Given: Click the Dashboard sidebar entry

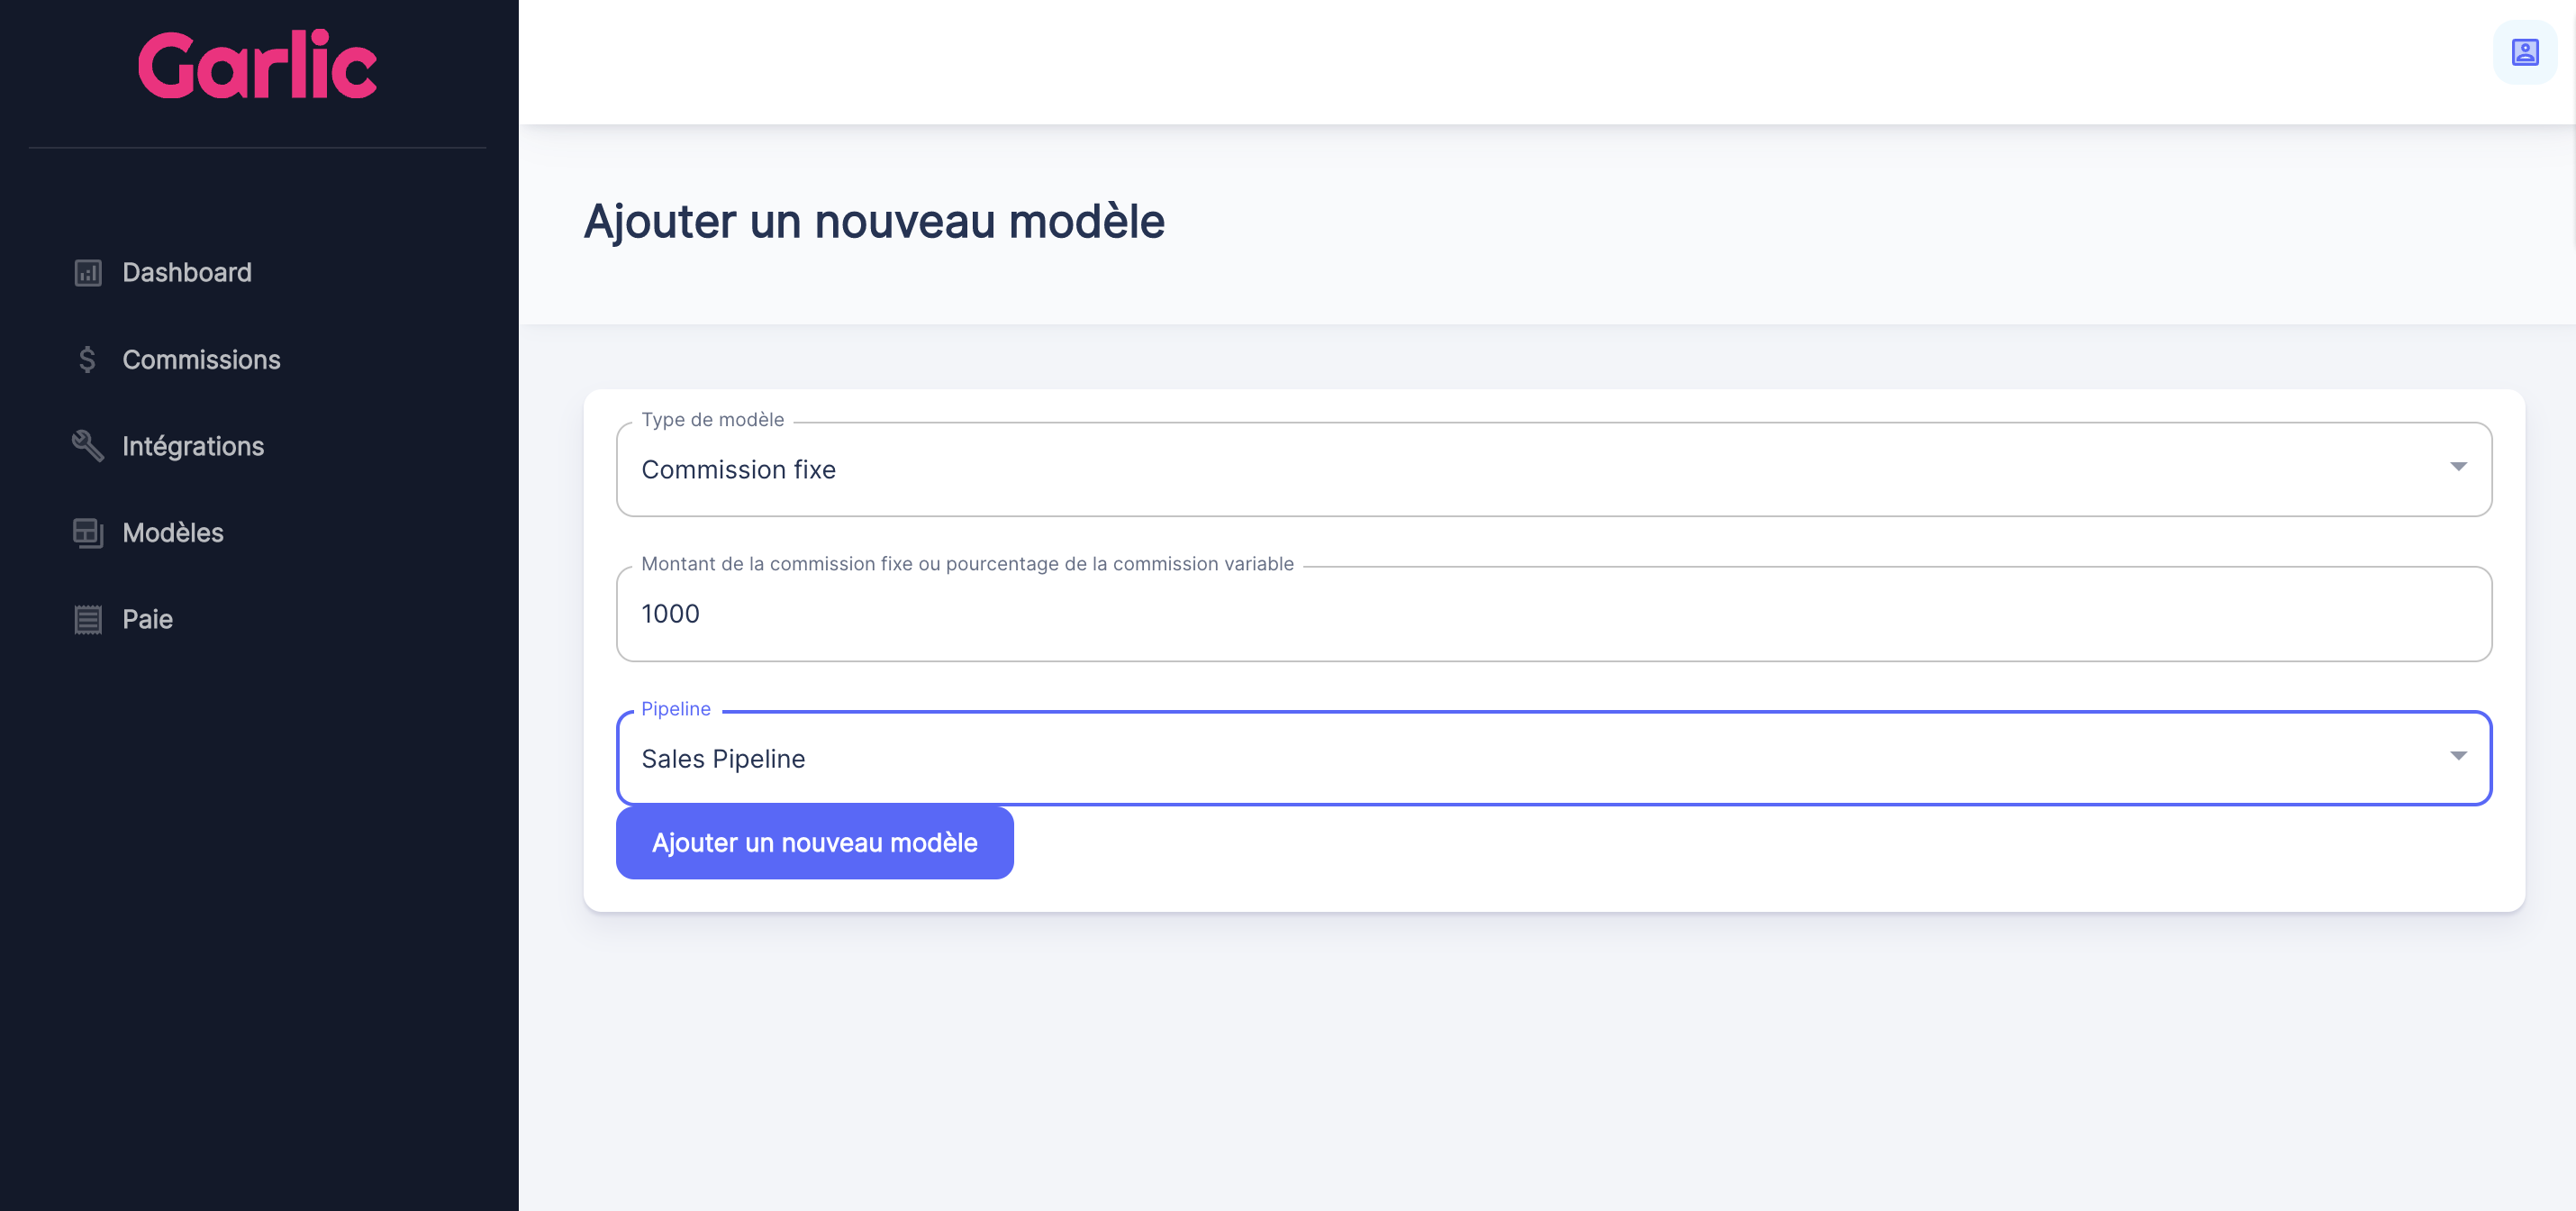Looking at the screenshot, I should coord(186,272).
